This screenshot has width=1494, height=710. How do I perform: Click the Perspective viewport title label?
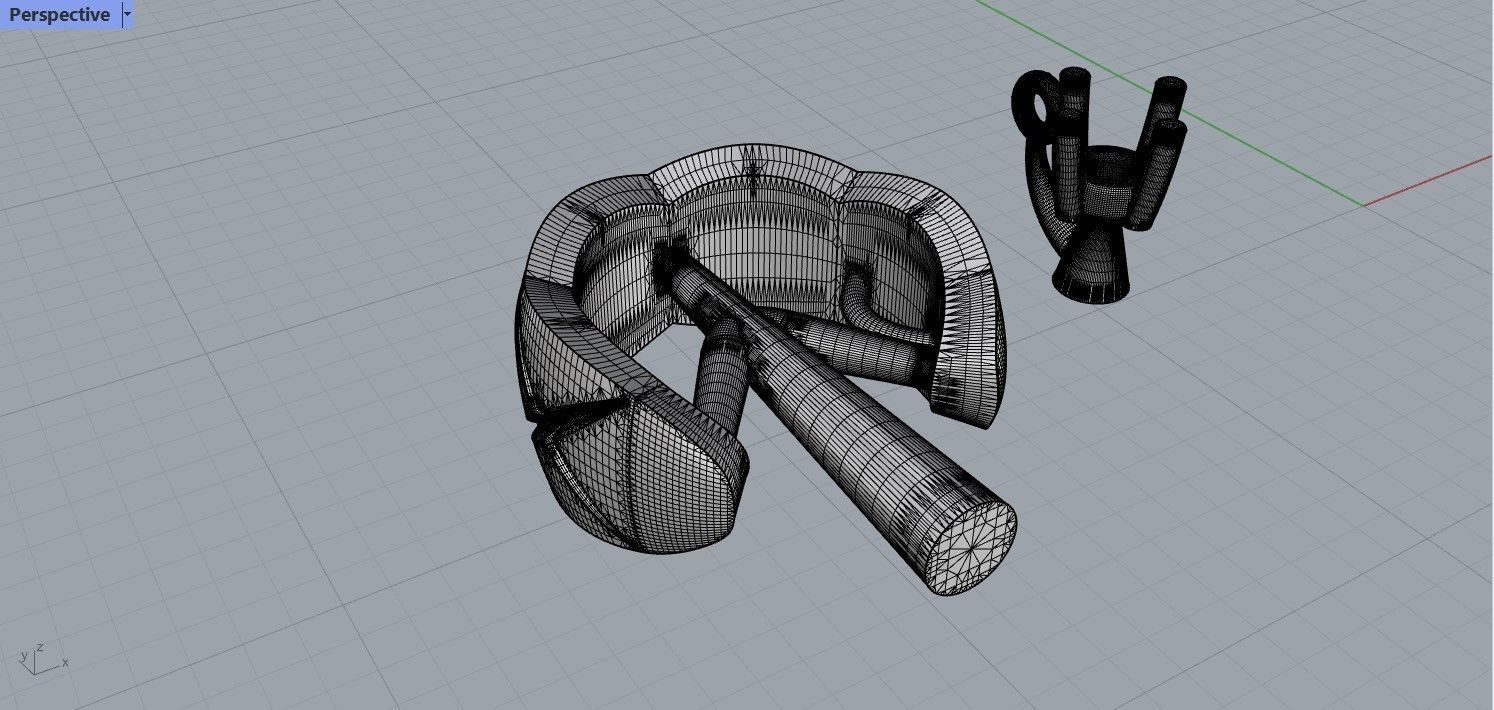60,14
